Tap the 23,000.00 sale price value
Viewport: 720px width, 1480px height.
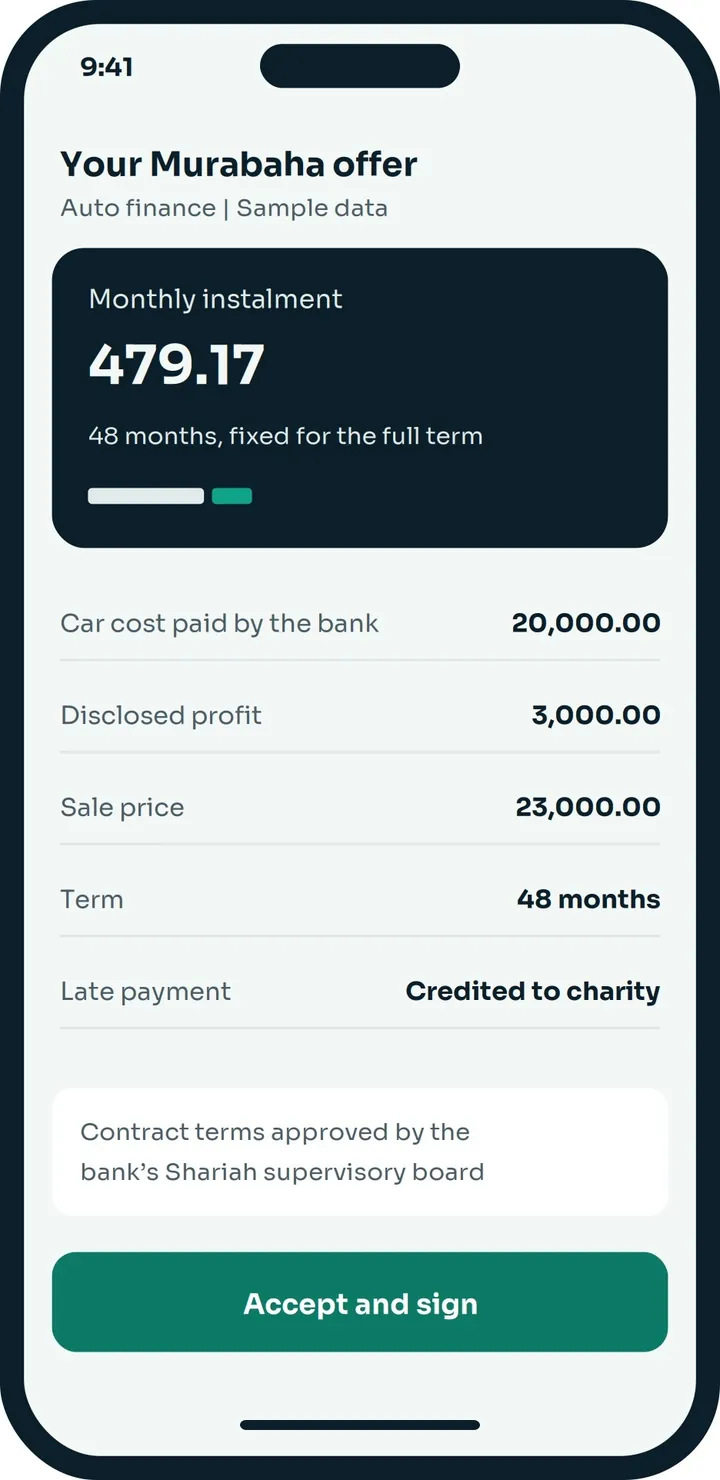(588, 807)
